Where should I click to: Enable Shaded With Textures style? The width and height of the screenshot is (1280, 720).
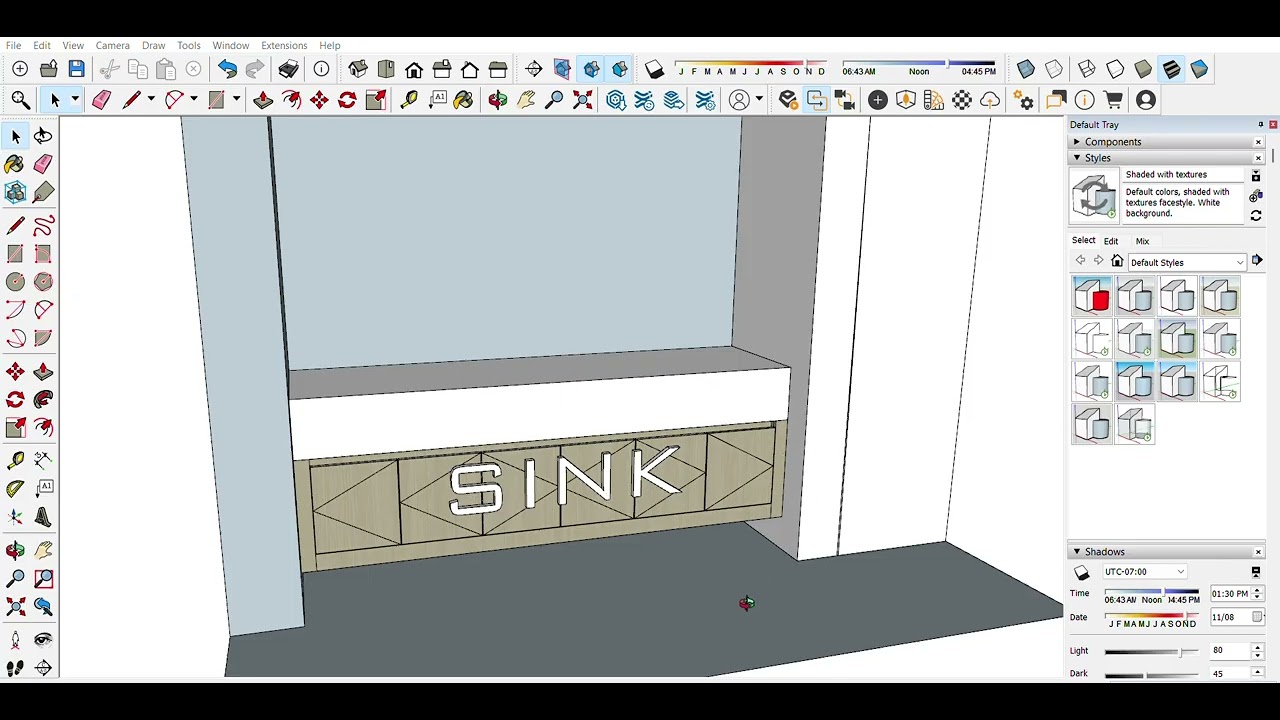coord(1171,69)
